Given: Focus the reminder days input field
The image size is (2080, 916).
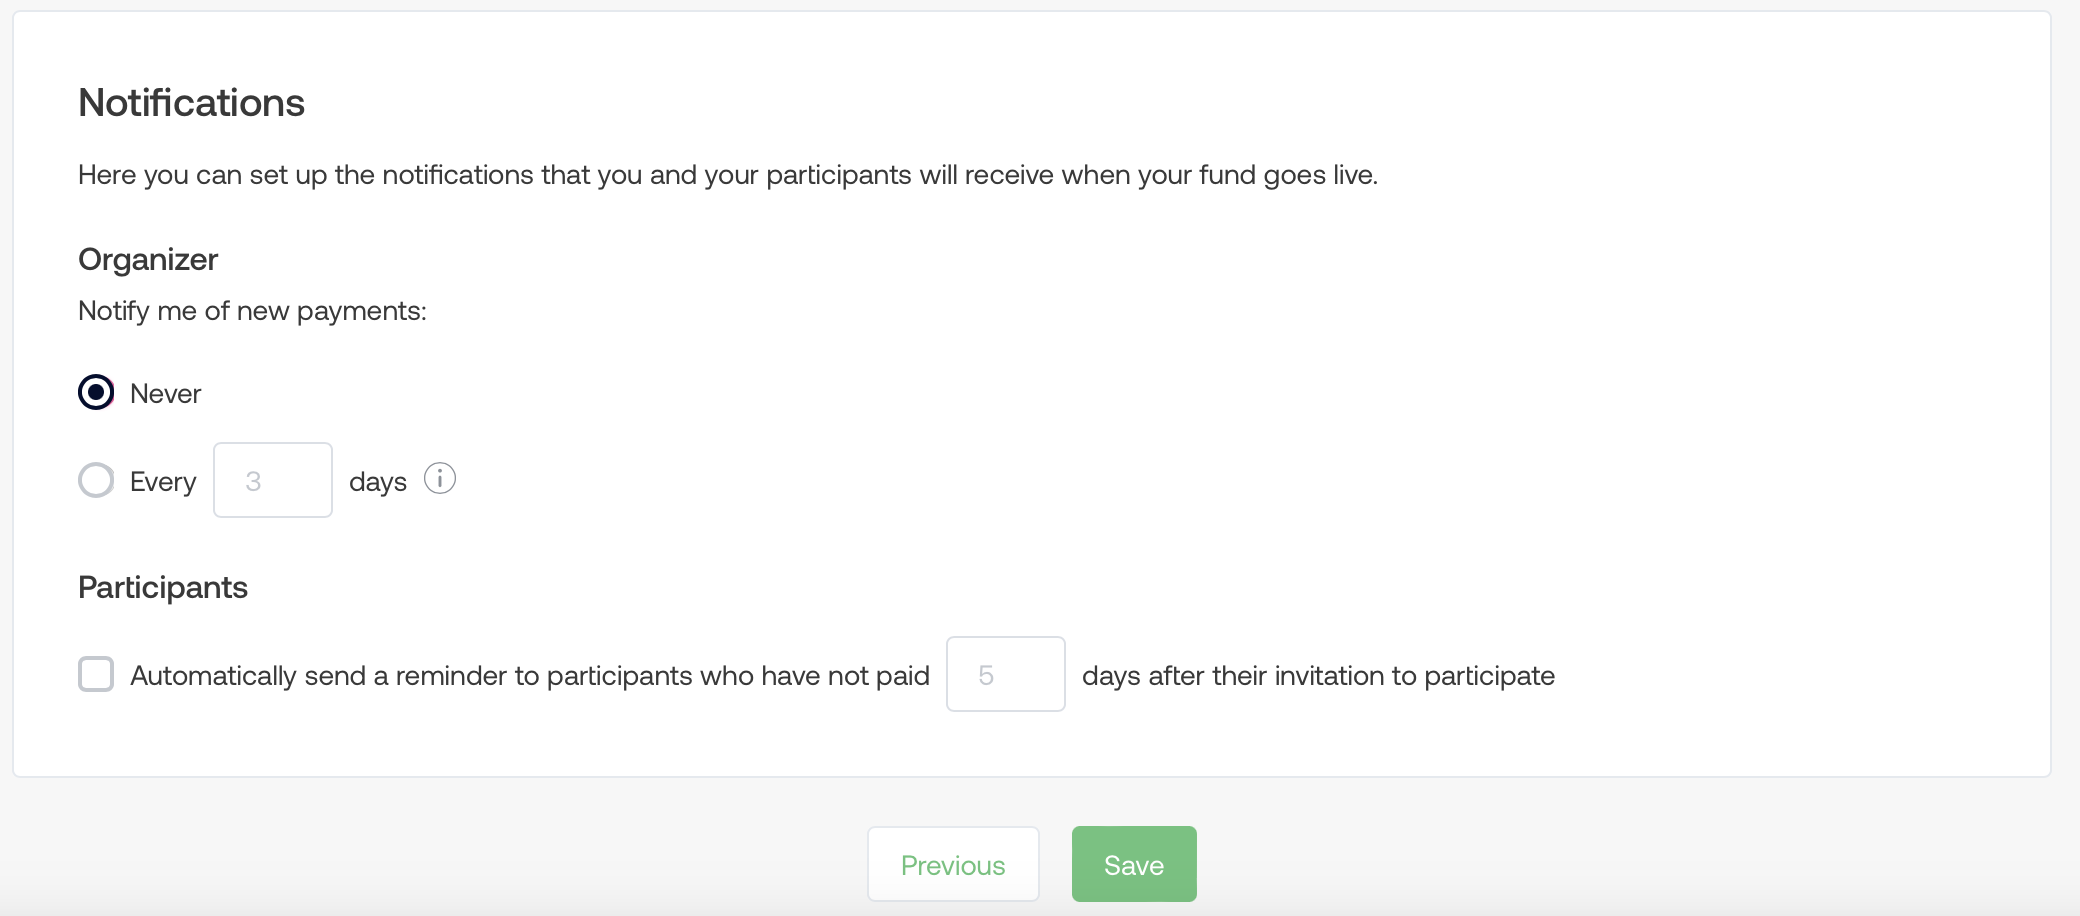Looking at the screenshot, I should (x=1005, y=675).
